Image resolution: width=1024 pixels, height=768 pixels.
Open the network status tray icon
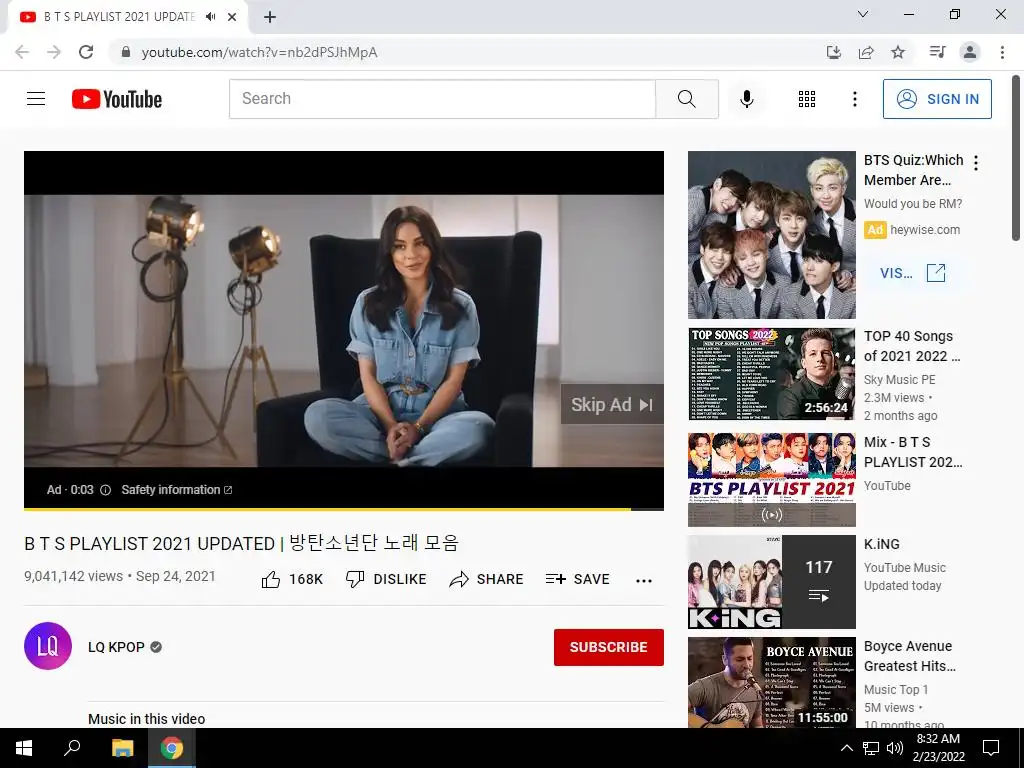[x=871, y=748]
